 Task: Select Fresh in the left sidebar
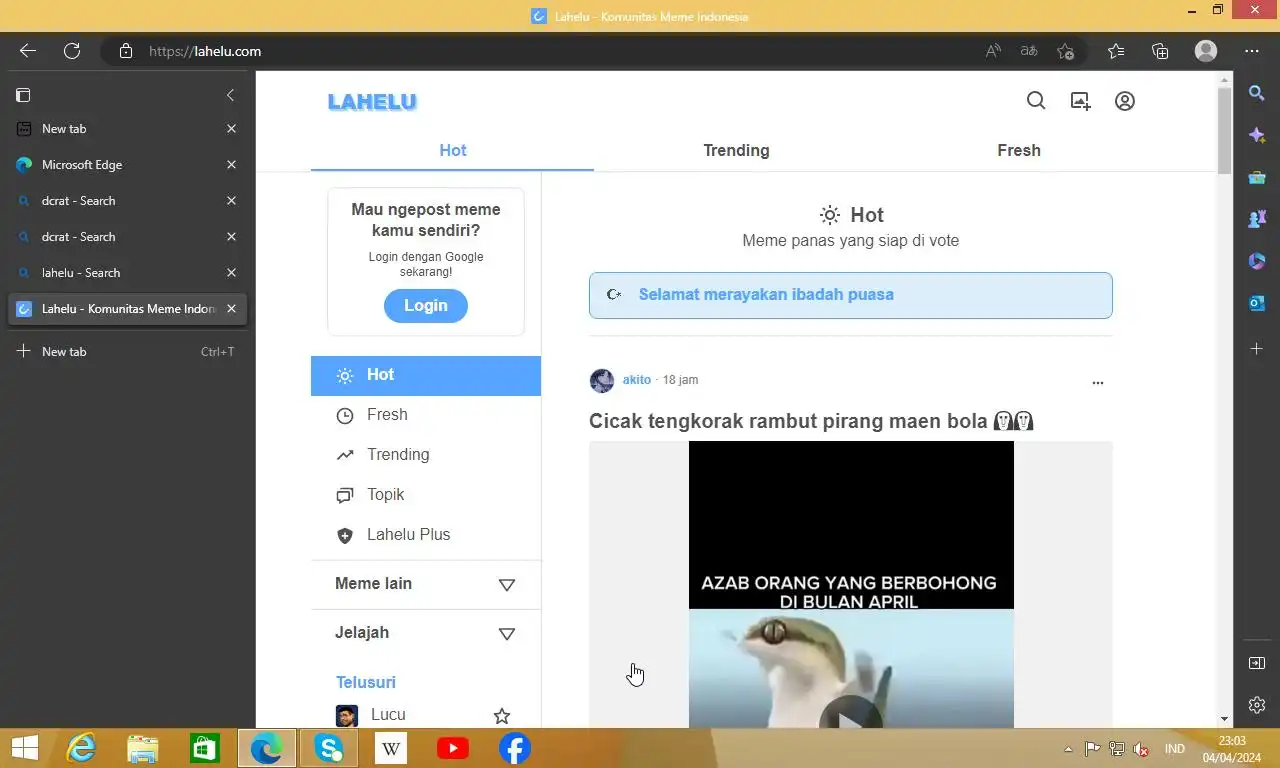pos(426,415)
